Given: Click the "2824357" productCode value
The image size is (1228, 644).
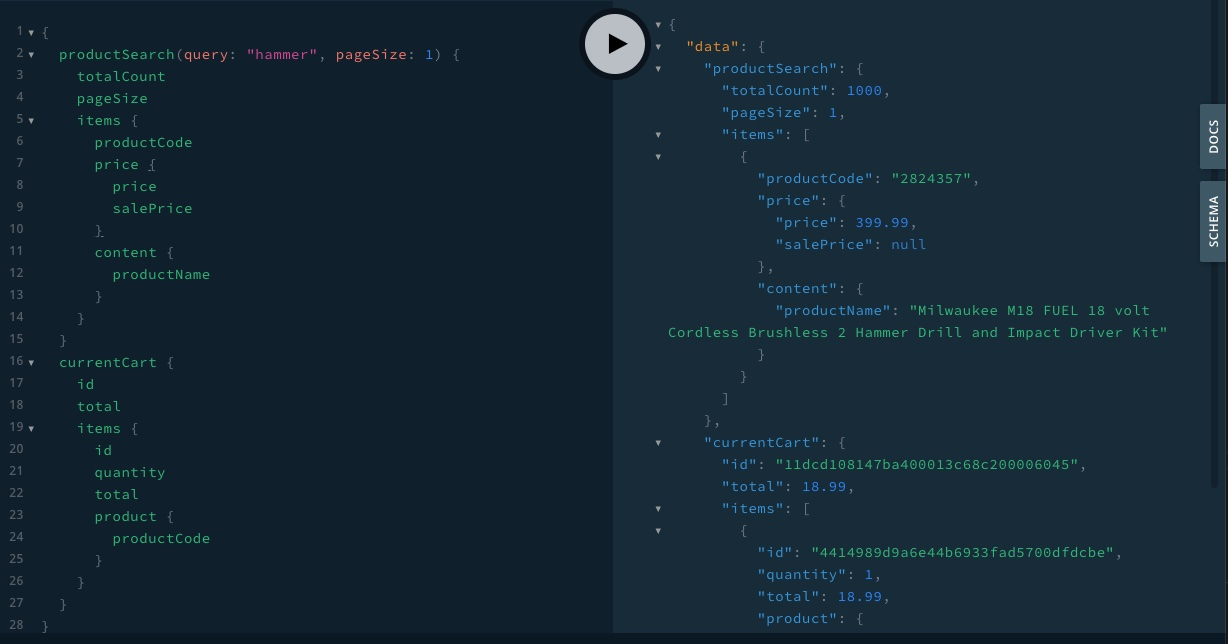Looking at the screenshot, I should click(931, 178).
